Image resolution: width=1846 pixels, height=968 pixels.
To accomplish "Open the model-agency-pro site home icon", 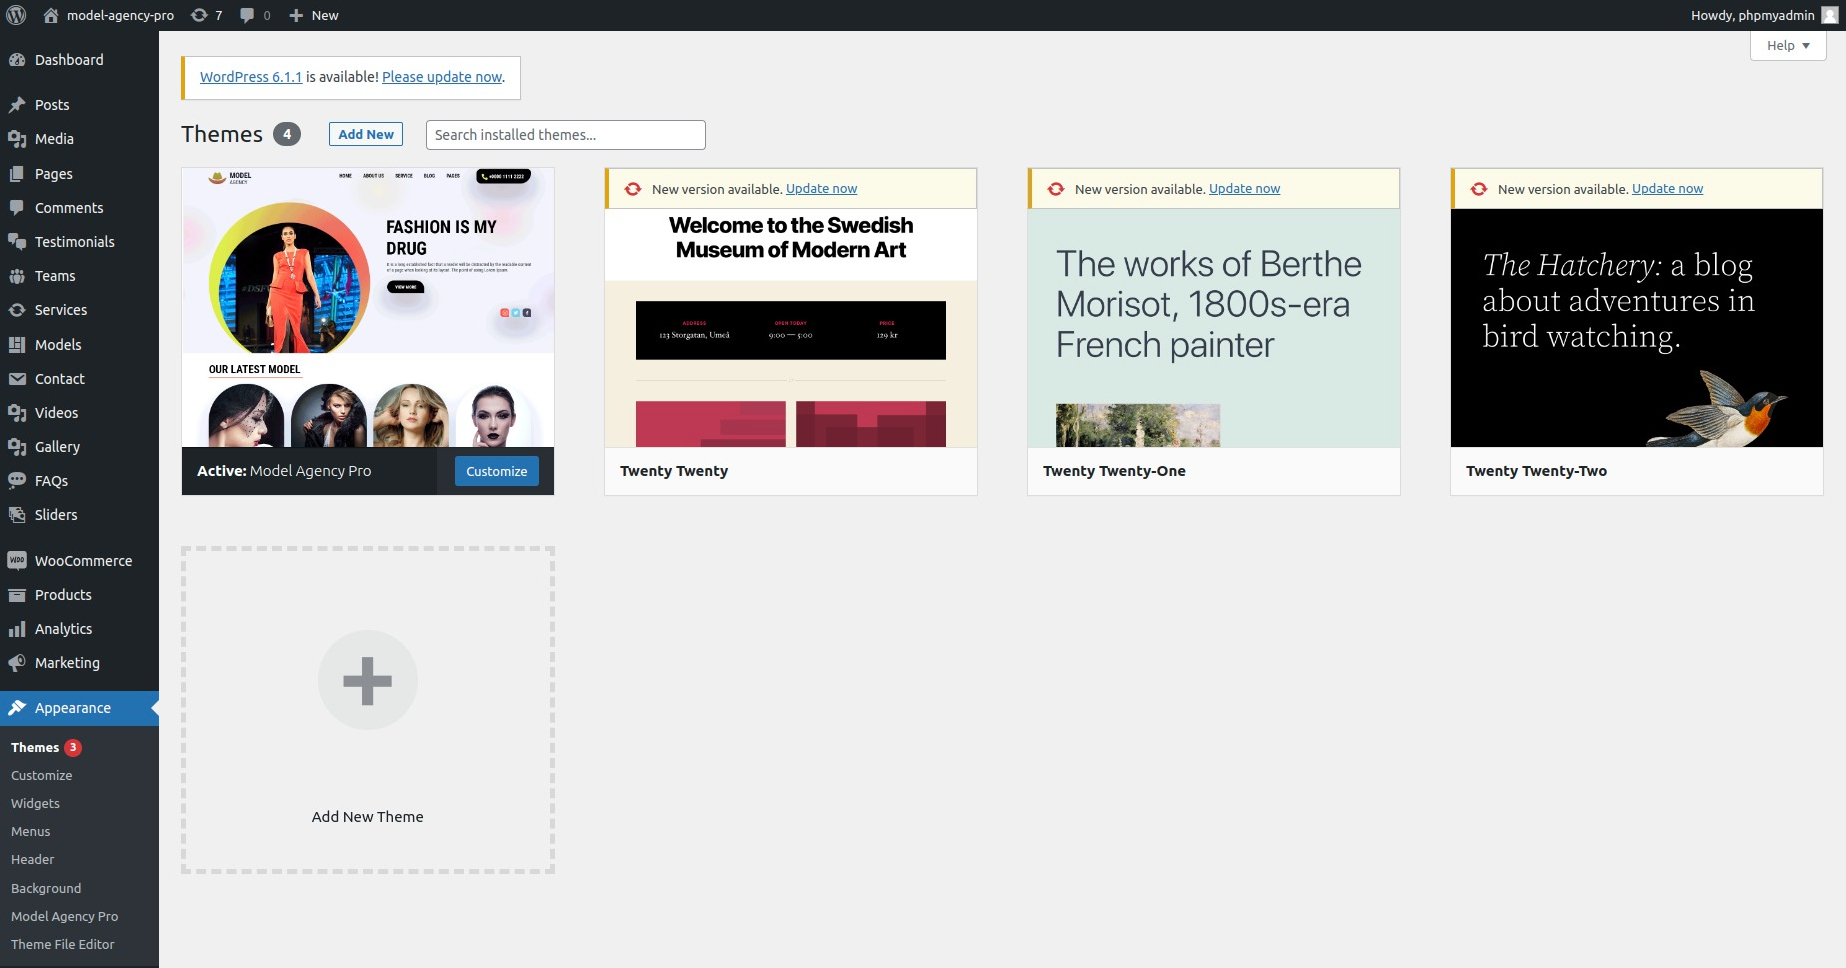I will click(x=51, y=15).
